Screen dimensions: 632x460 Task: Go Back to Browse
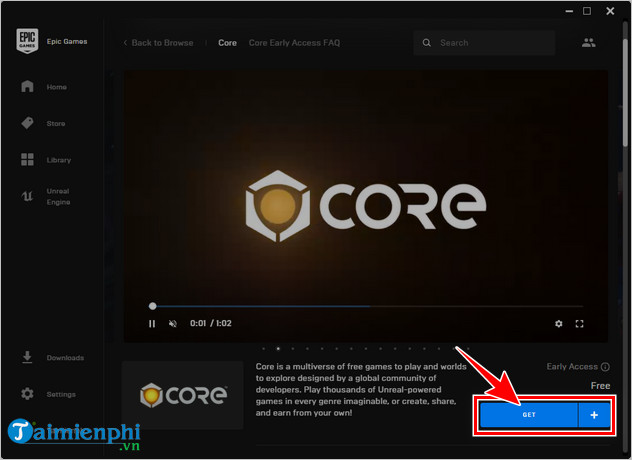(158, 43)
